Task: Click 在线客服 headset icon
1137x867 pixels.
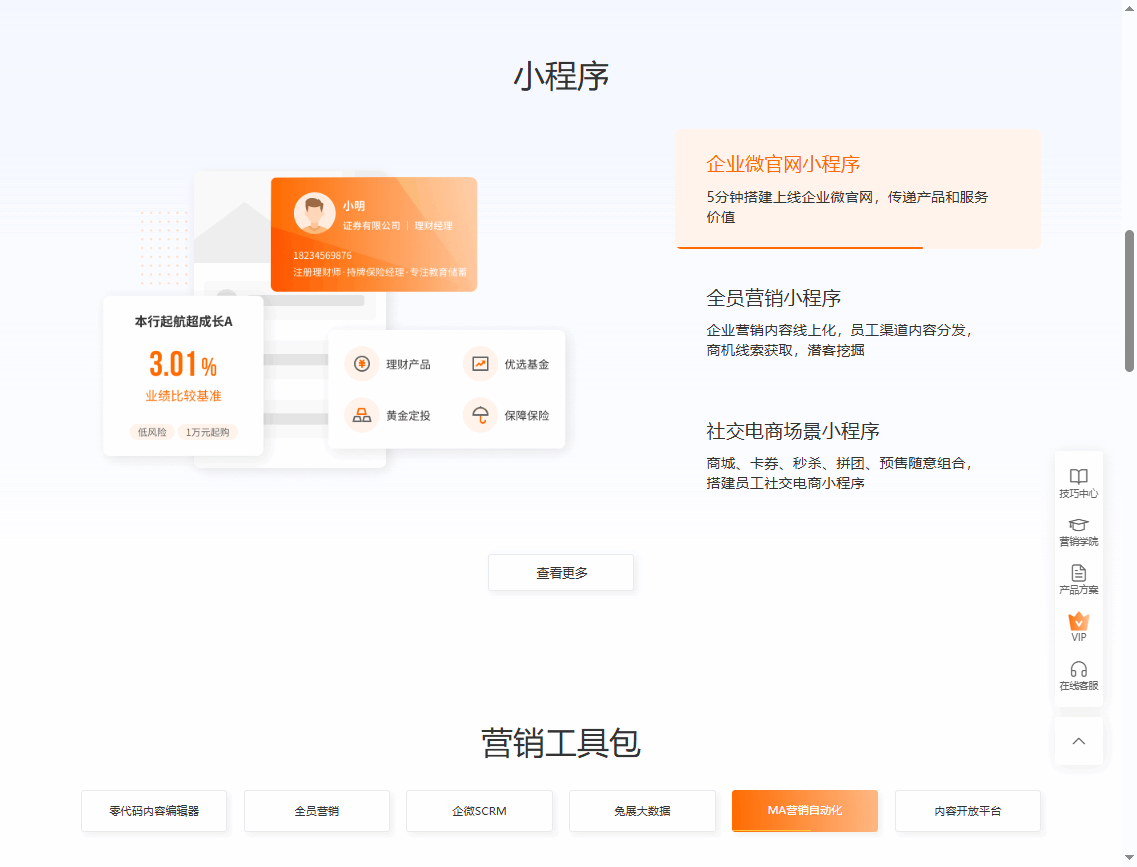Action: pos(1078,669)
